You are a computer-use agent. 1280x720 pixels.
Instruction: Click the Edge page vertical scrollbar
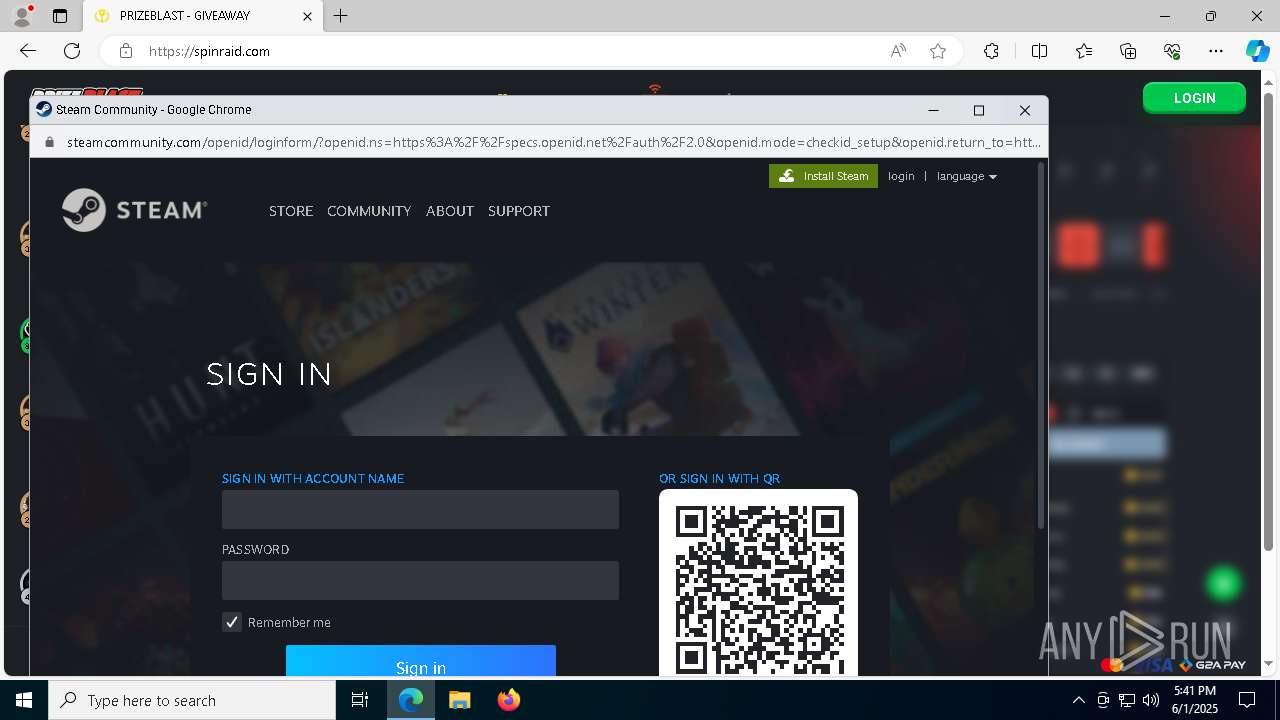(x=1269, y=320)
